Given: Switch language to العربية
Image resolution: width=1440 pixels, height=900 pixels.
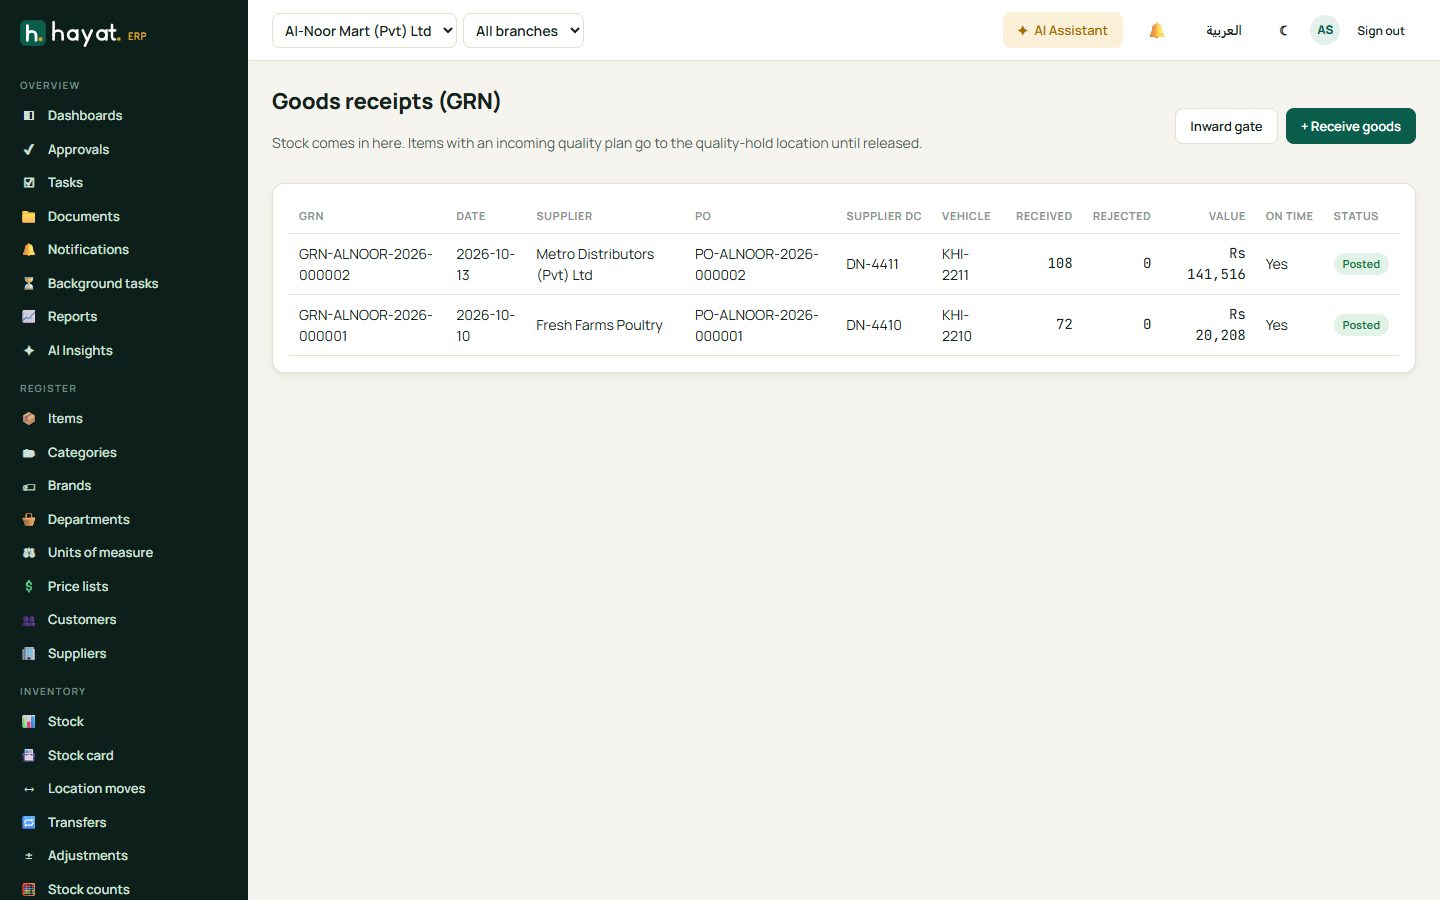Looking at the screenshot, I should coord(1224,31).
